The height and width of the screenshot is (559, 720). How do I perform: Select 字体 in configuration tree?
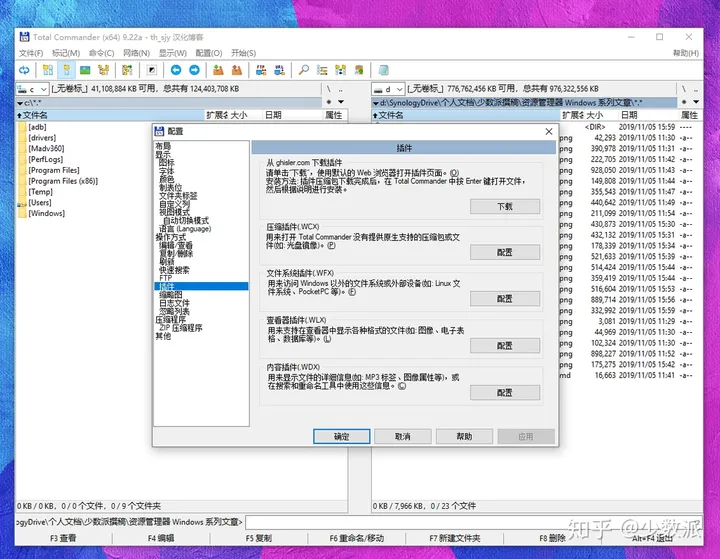167,171
